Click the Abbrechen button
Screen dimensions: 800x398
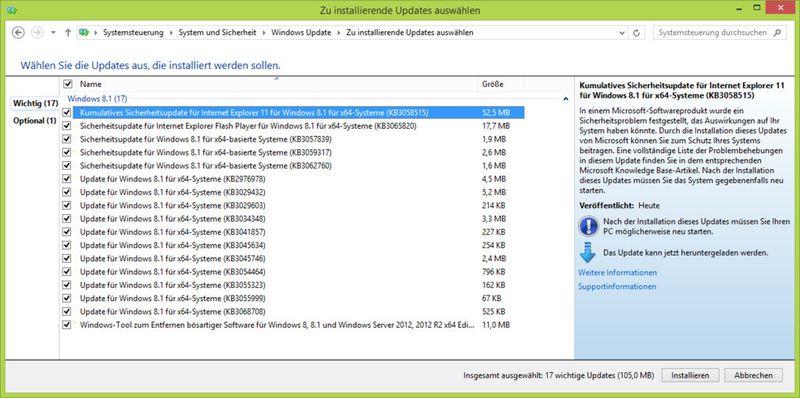pos(753,375)
